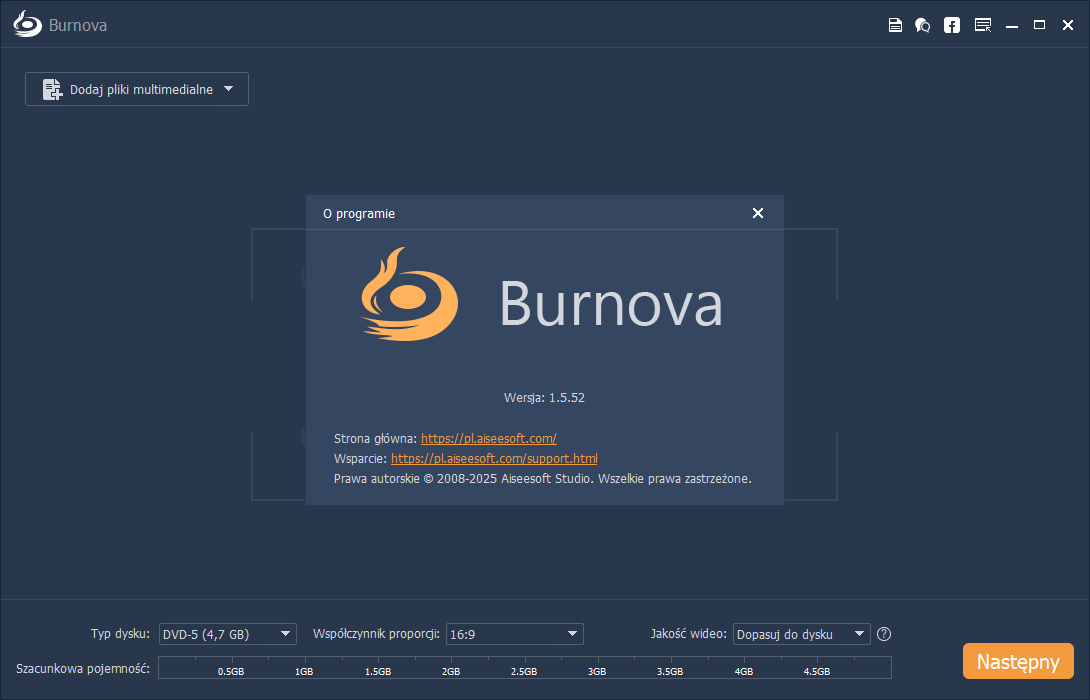The image size is (1090, 700).
Task: Click the Wsparcie label
Action: coord(360,459)
